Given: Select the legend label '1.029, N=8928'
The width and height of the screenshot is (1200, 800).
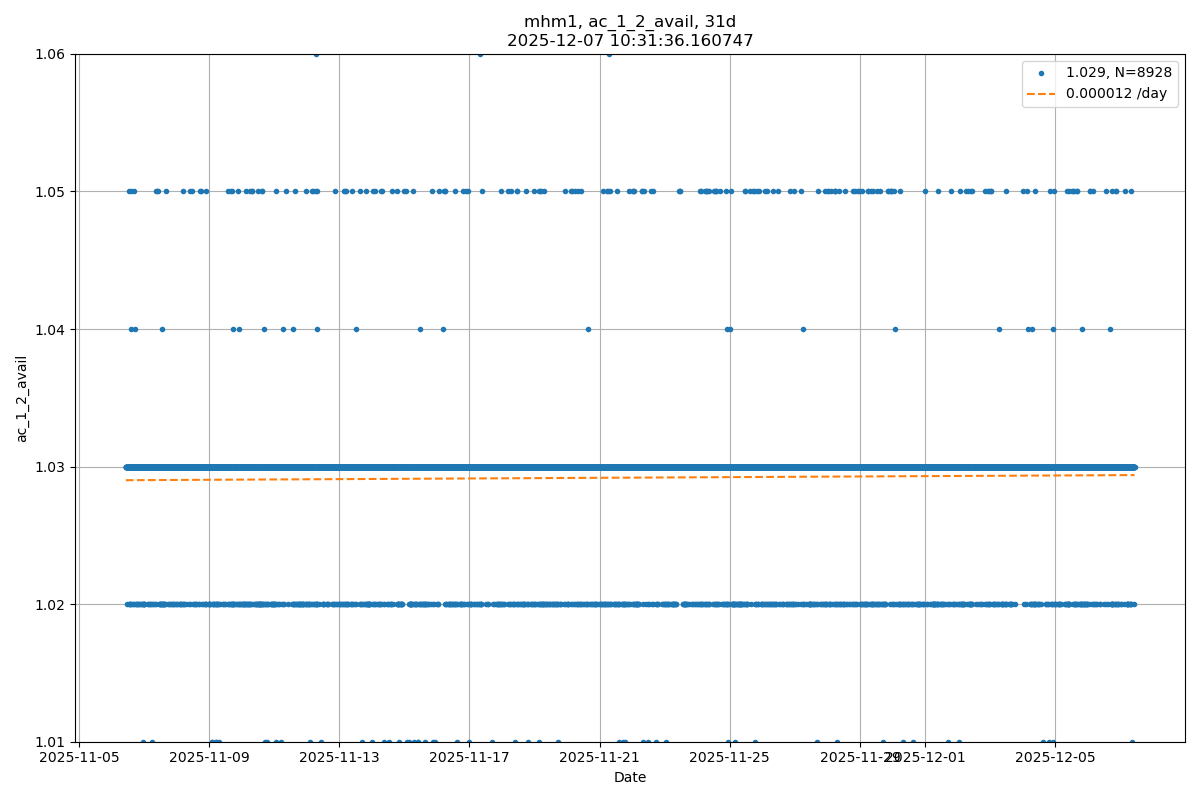Looking at the screenshot, I should pos(1118,73).
